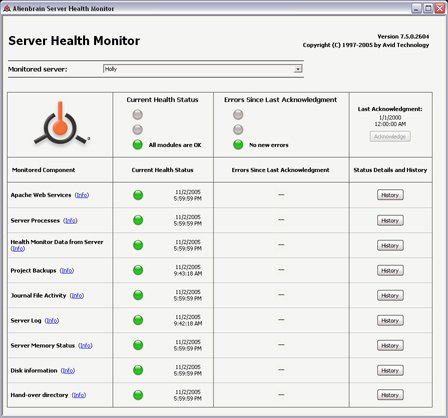
Task: Click the Server Memory Status component name
Action: pos(42,345)
